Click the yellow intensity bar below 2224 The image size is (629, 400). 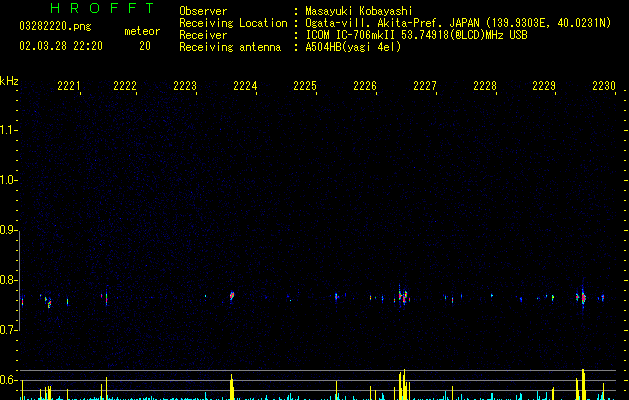[x=231, y=387]
